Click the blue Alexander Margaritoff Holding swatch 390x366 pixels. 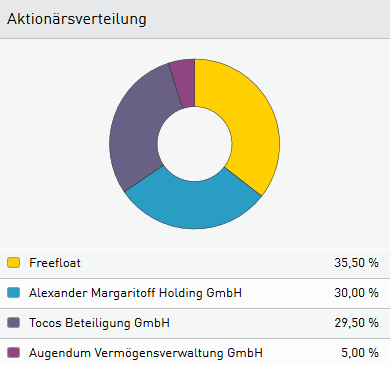13,293
